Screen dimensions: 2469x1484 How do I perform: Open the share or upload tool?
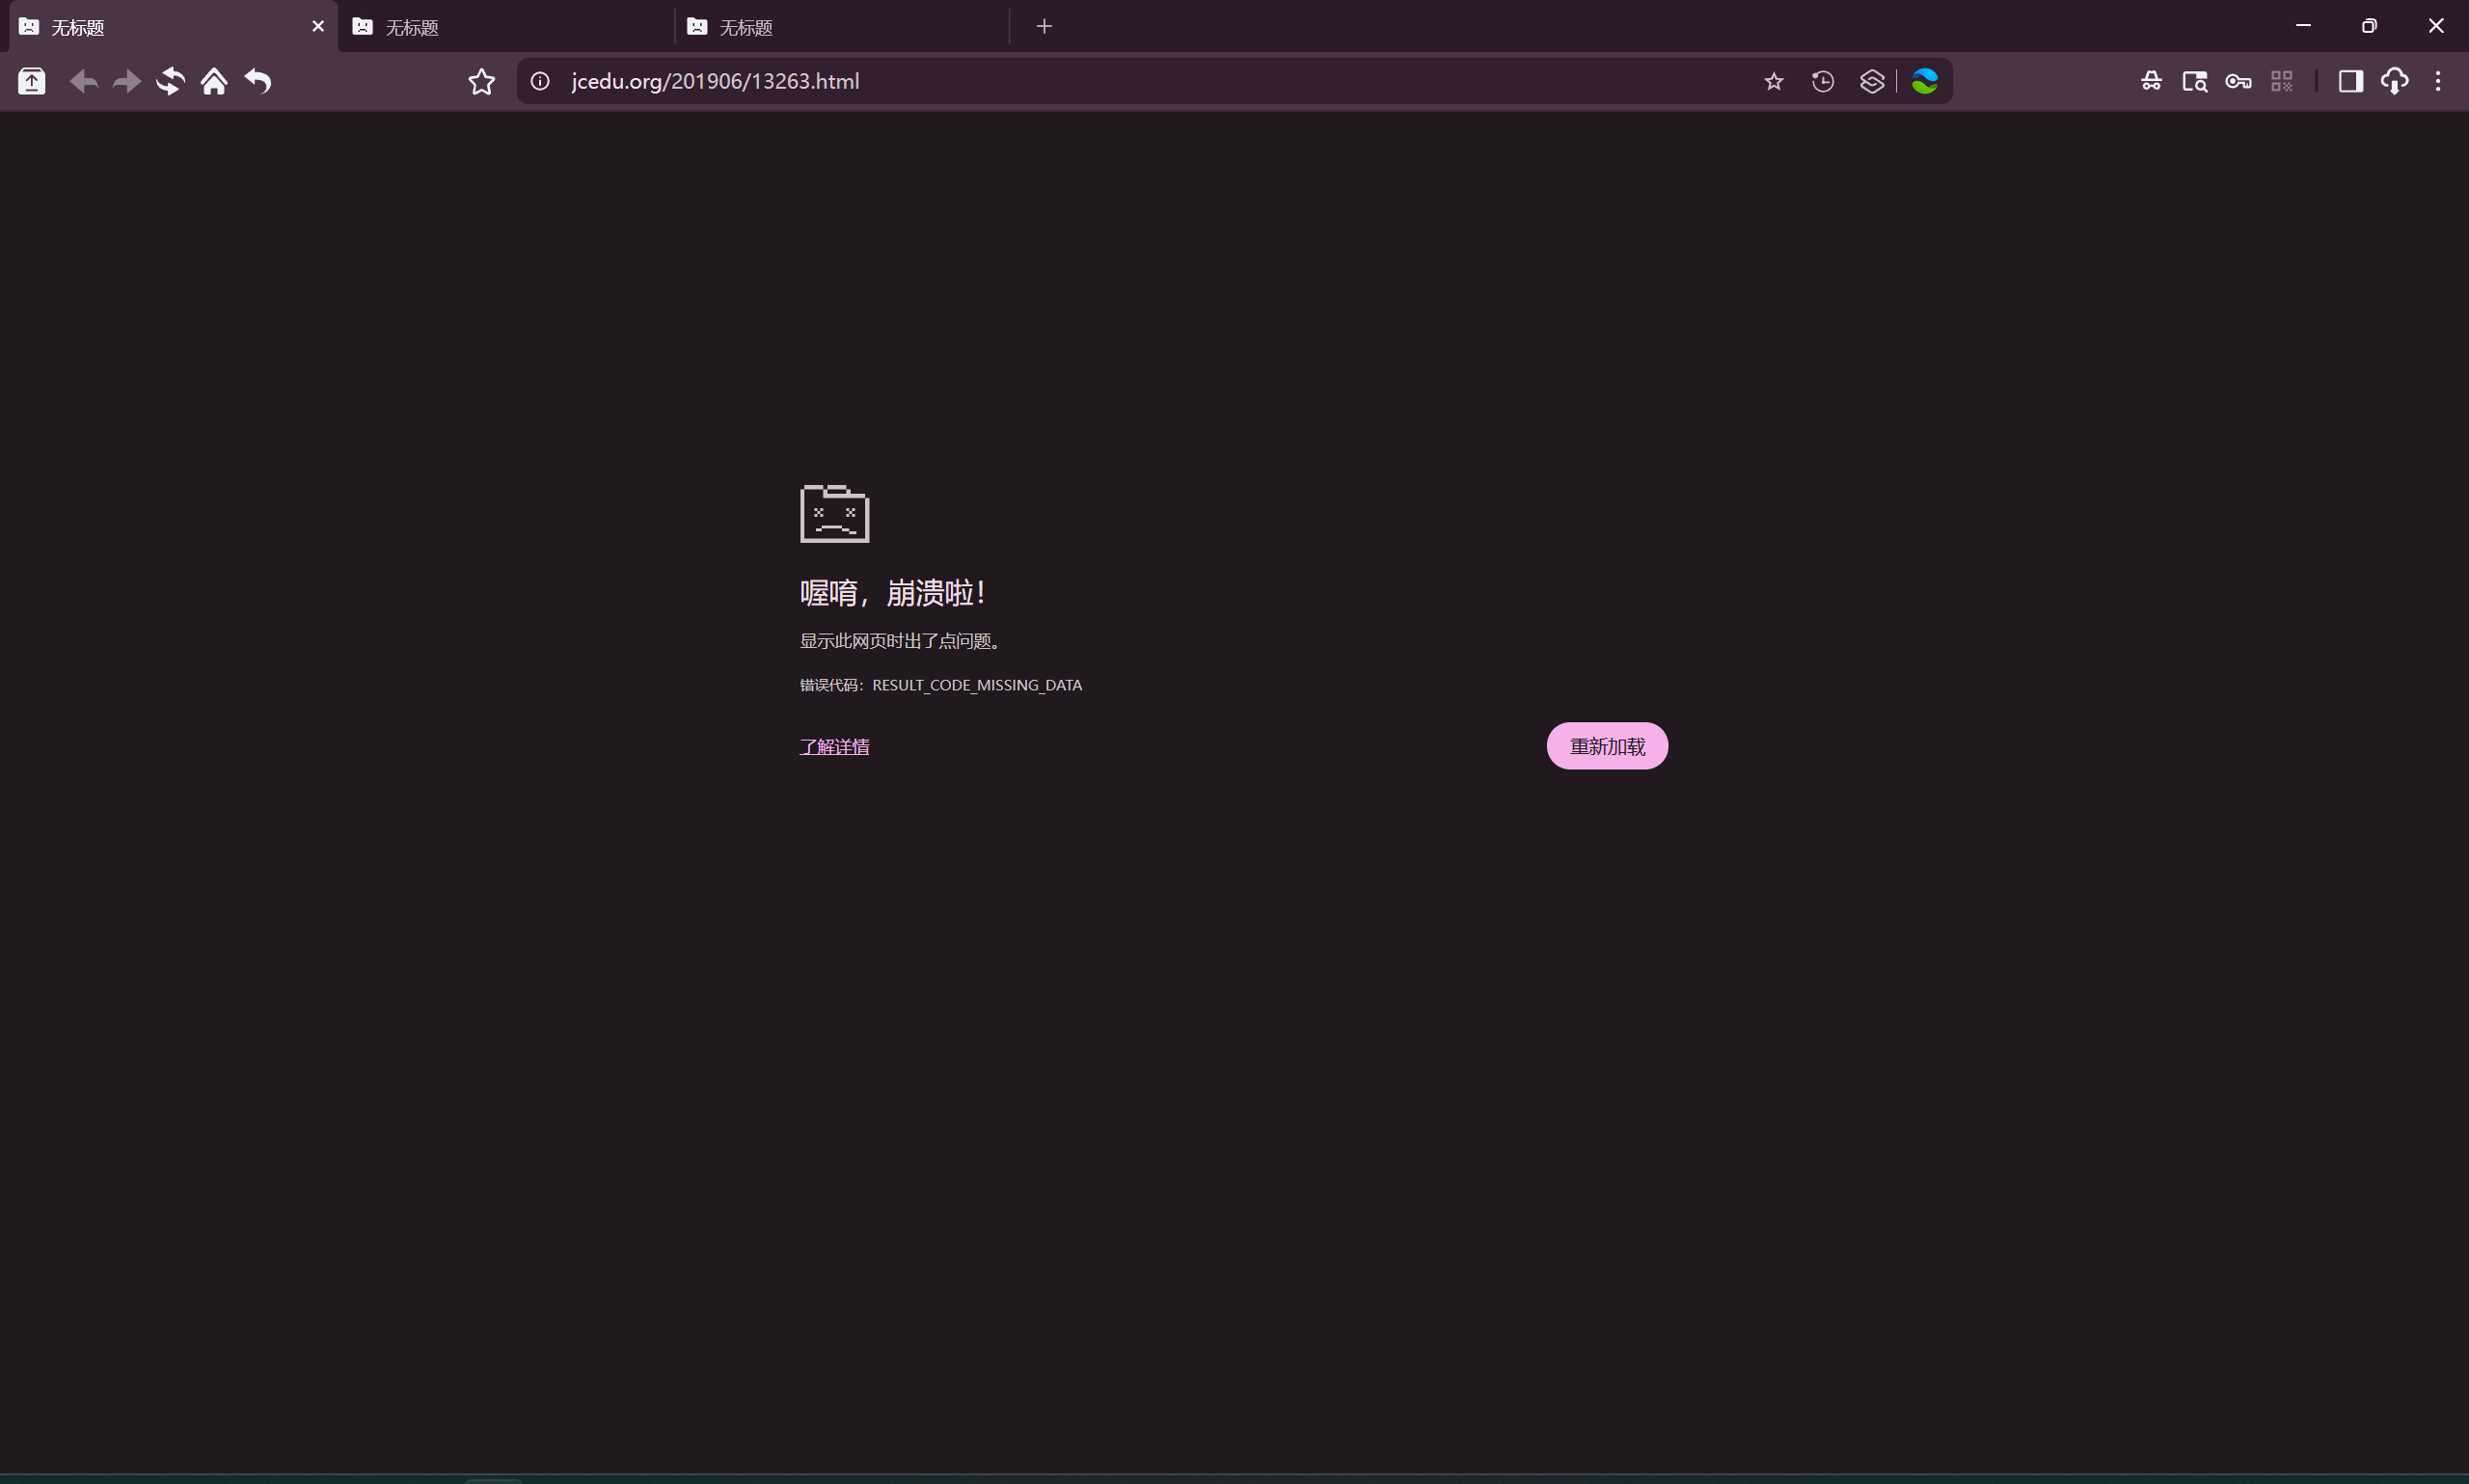pos(31,81)
